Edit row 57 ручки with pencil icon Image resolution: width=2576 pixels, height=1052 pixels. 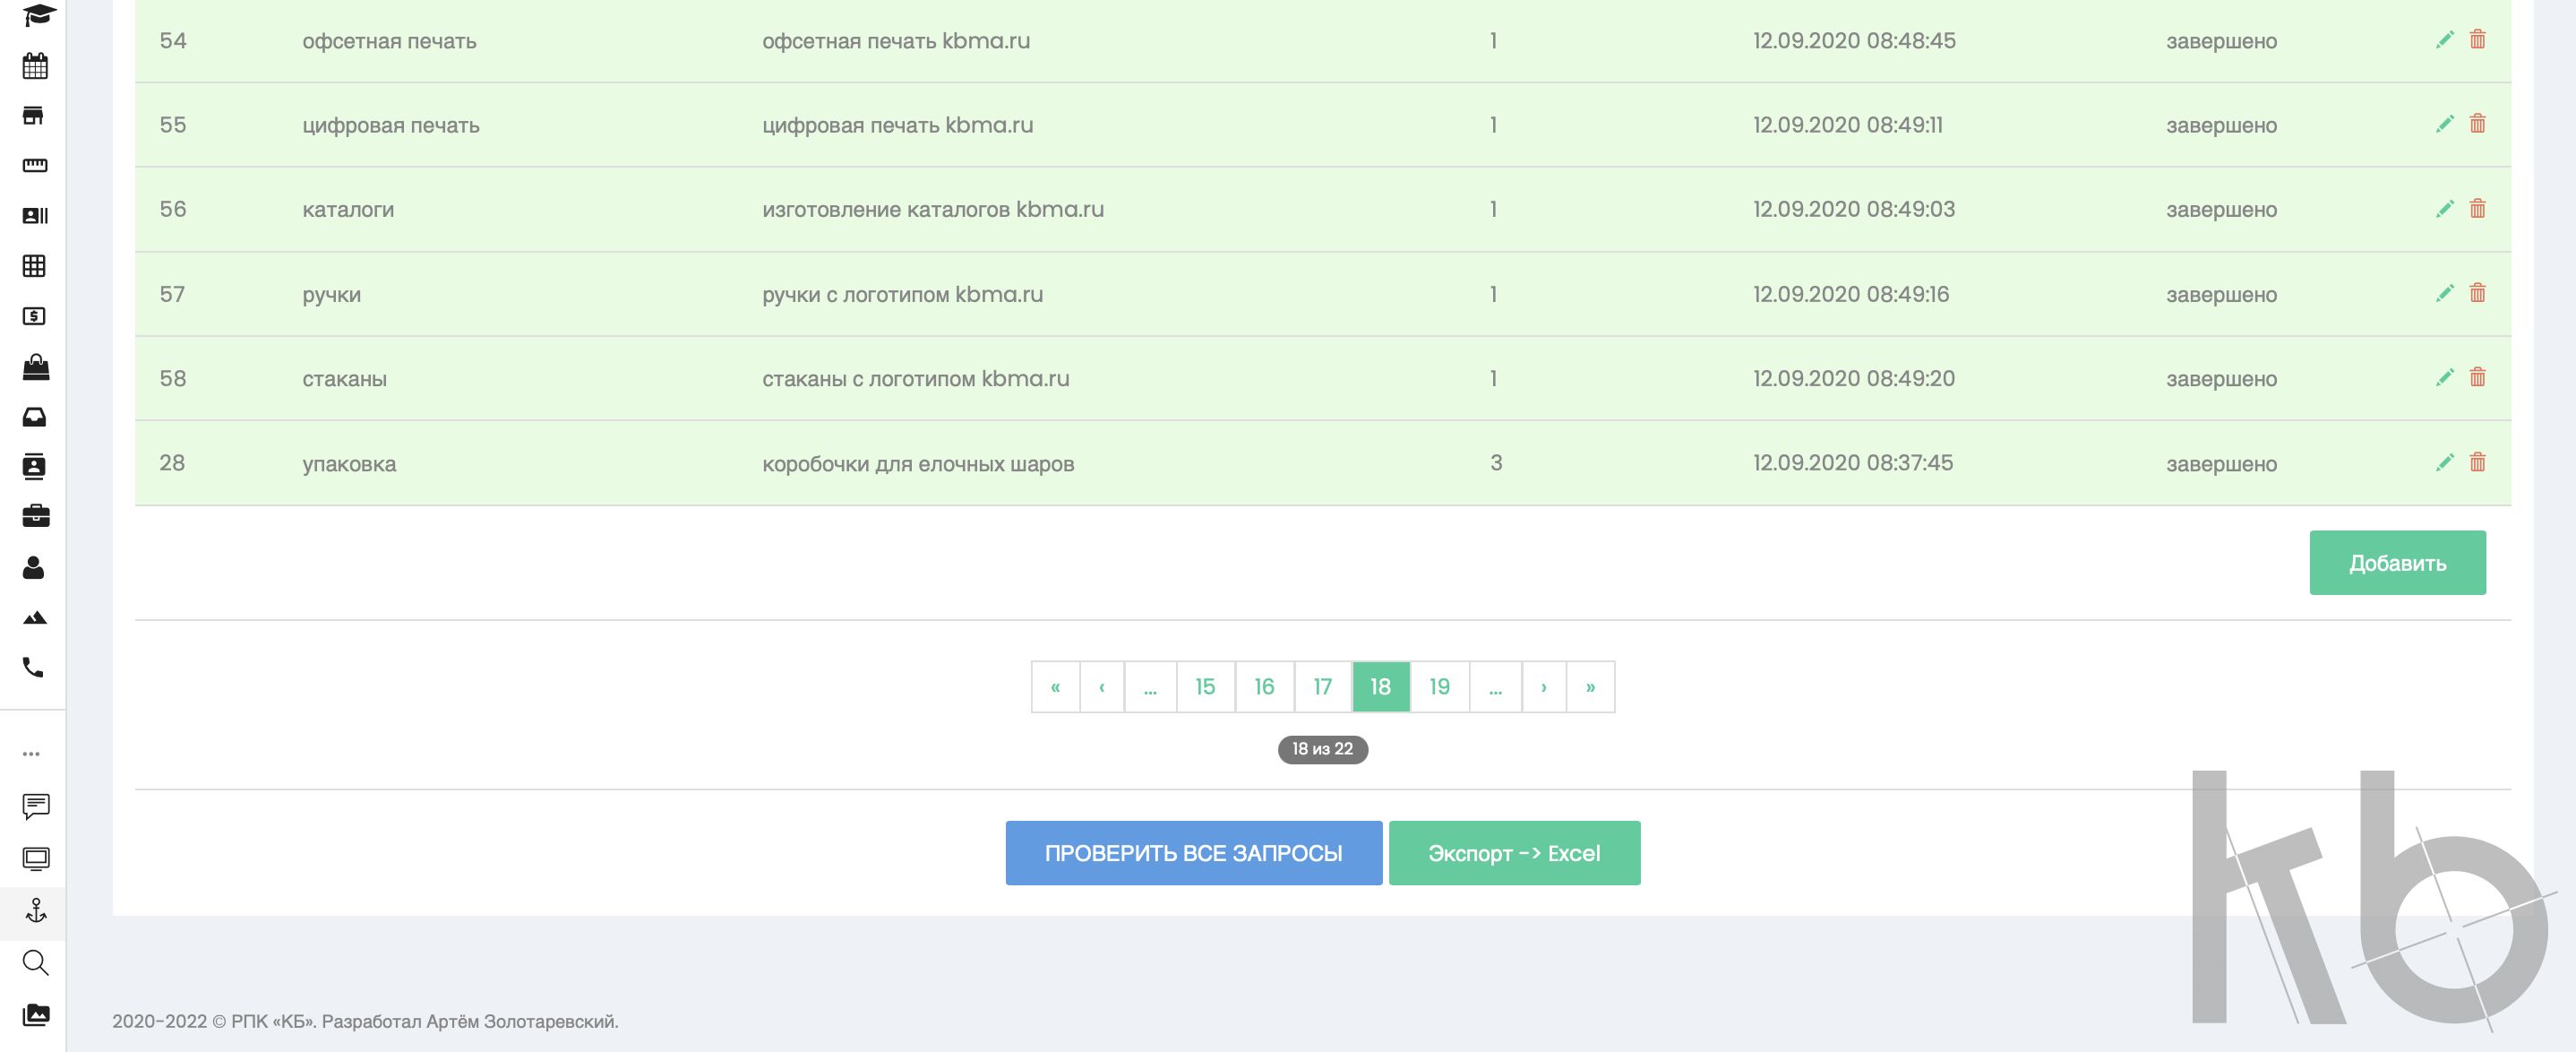coord(2444,293)
